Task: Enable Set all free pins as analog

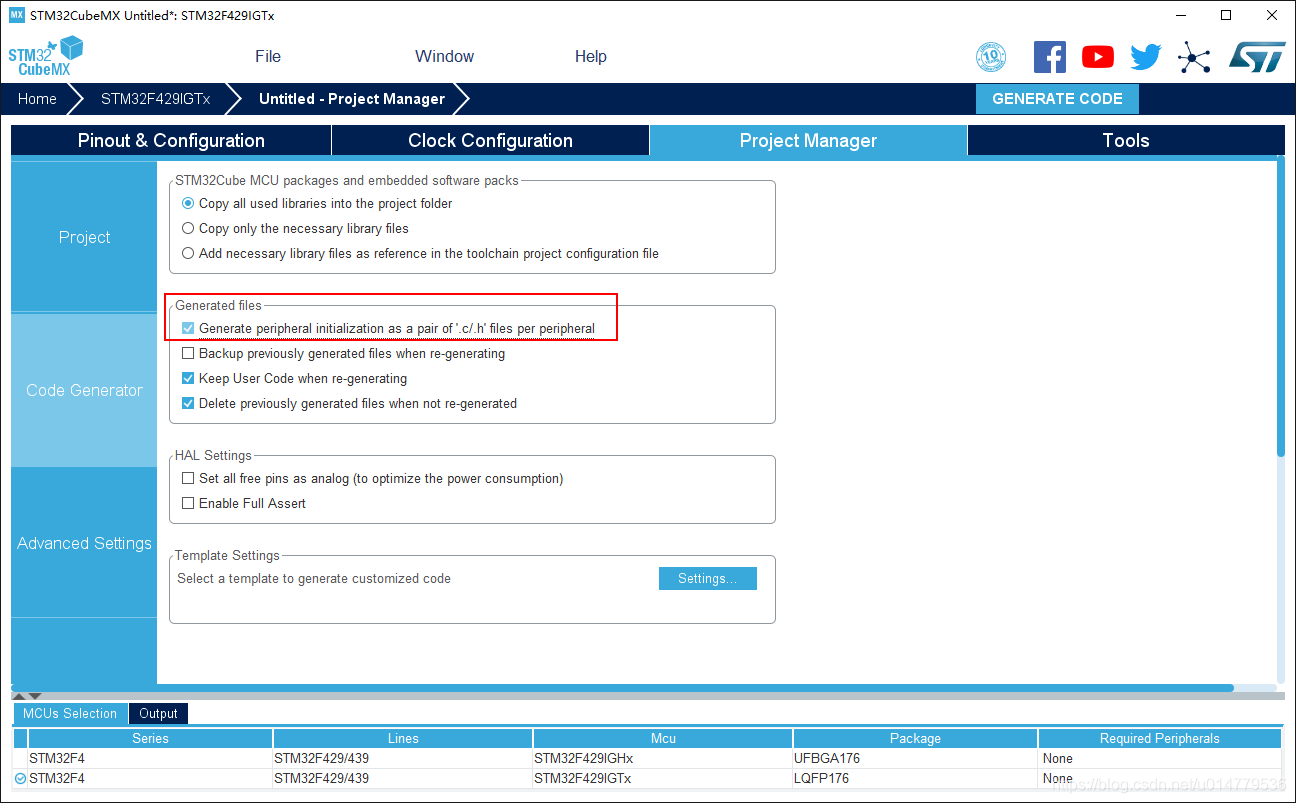Action: click(188, 478)
